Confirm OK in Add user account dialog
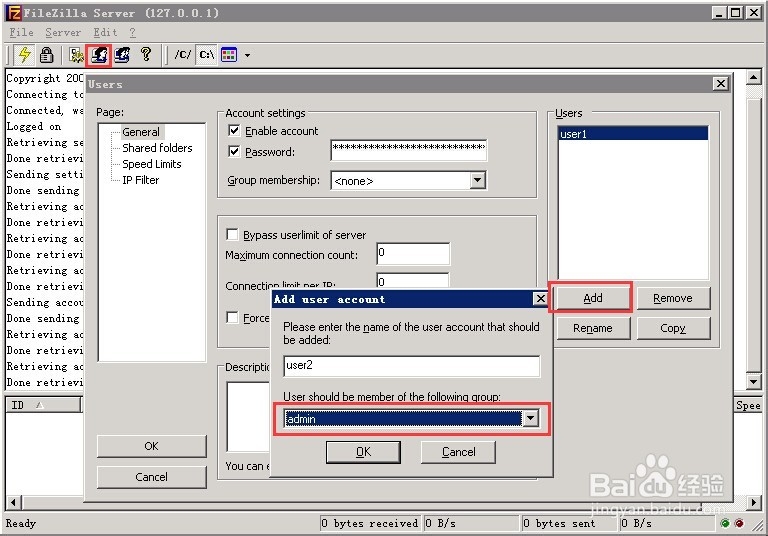Screen dimensions: 768x536 pos(363,452)
